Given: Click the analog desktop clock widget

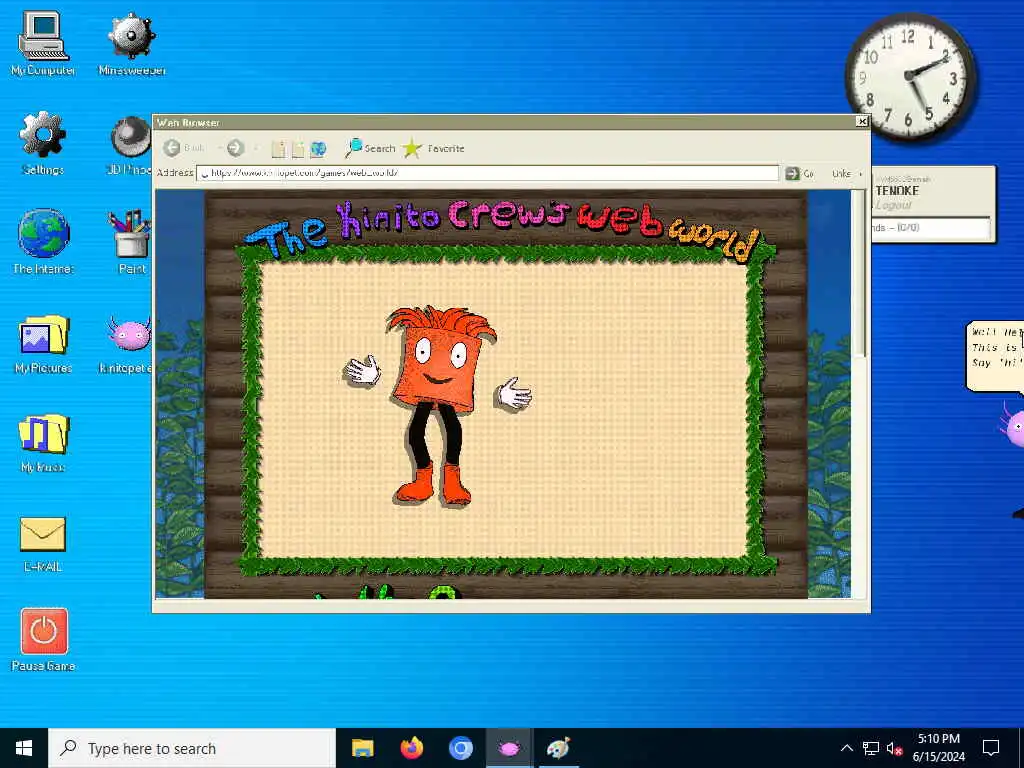Looking at the screenshot, I should [x=910, y=76].
